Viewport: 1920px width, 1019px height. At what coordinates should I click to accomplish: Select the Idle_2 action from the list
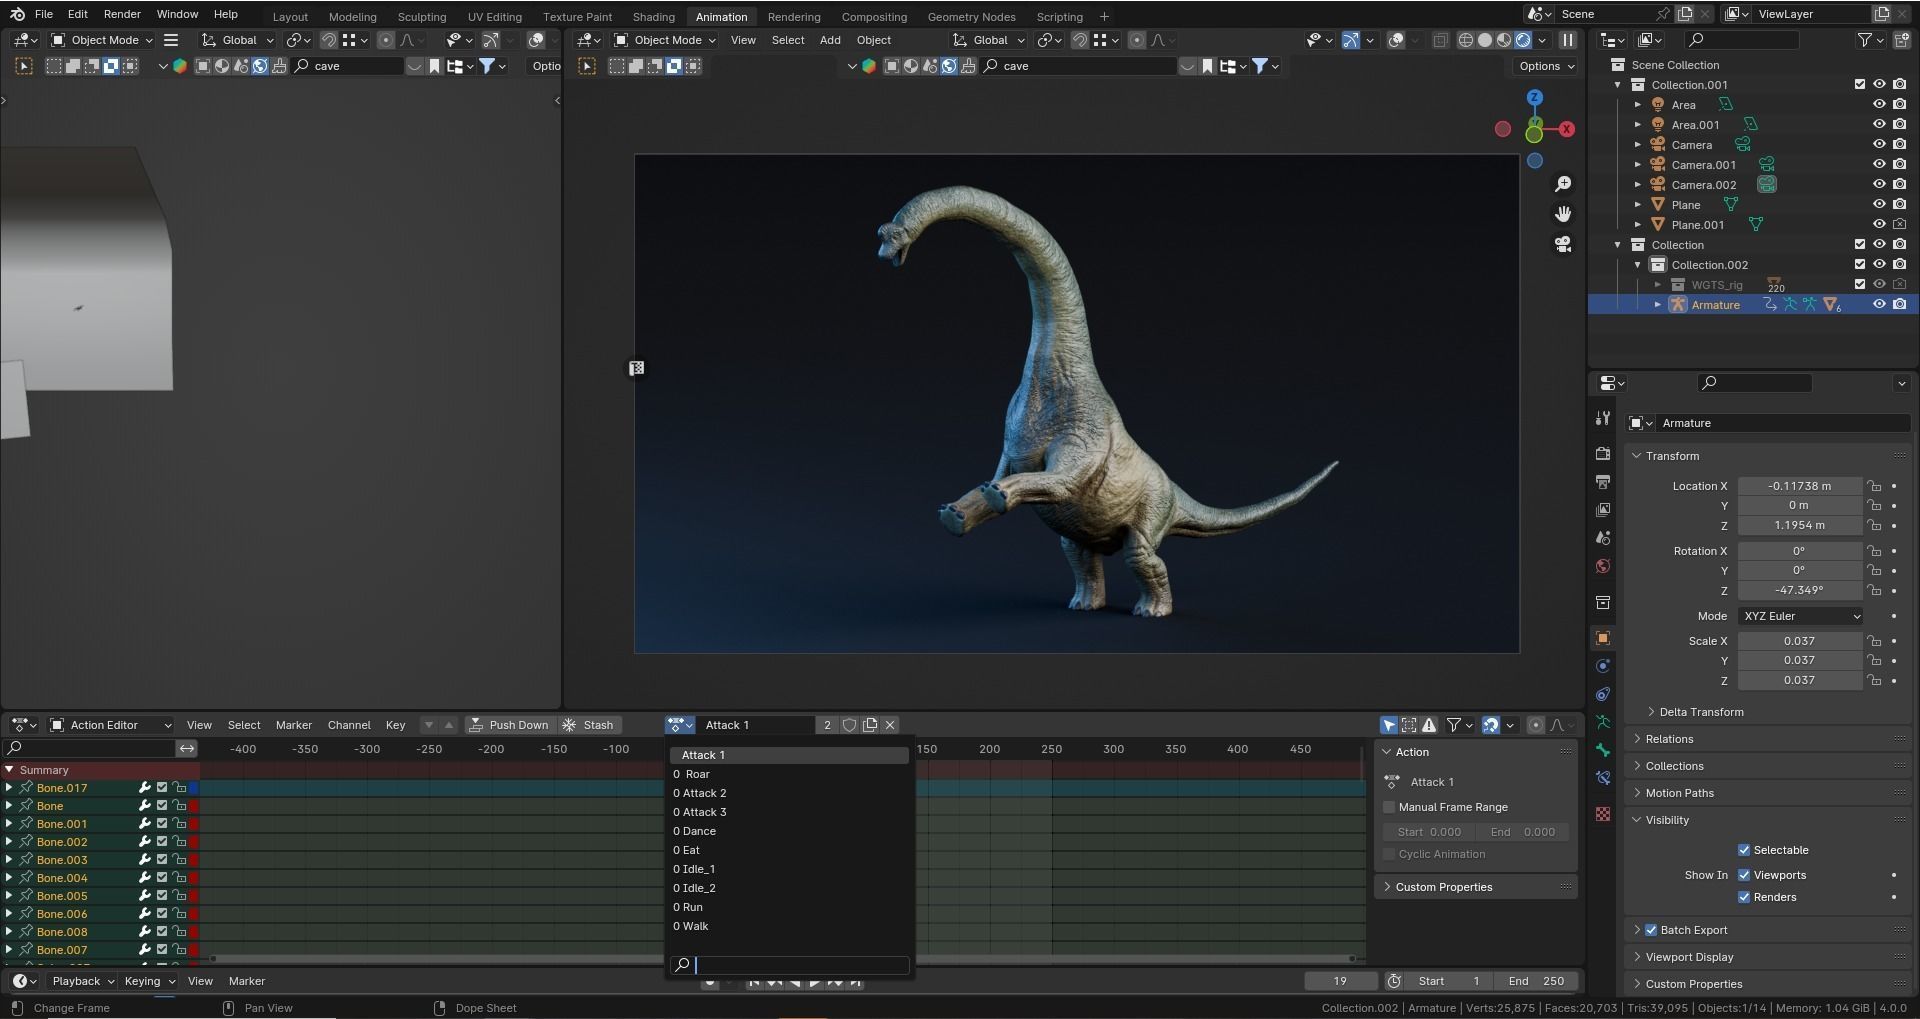point(789,888)
